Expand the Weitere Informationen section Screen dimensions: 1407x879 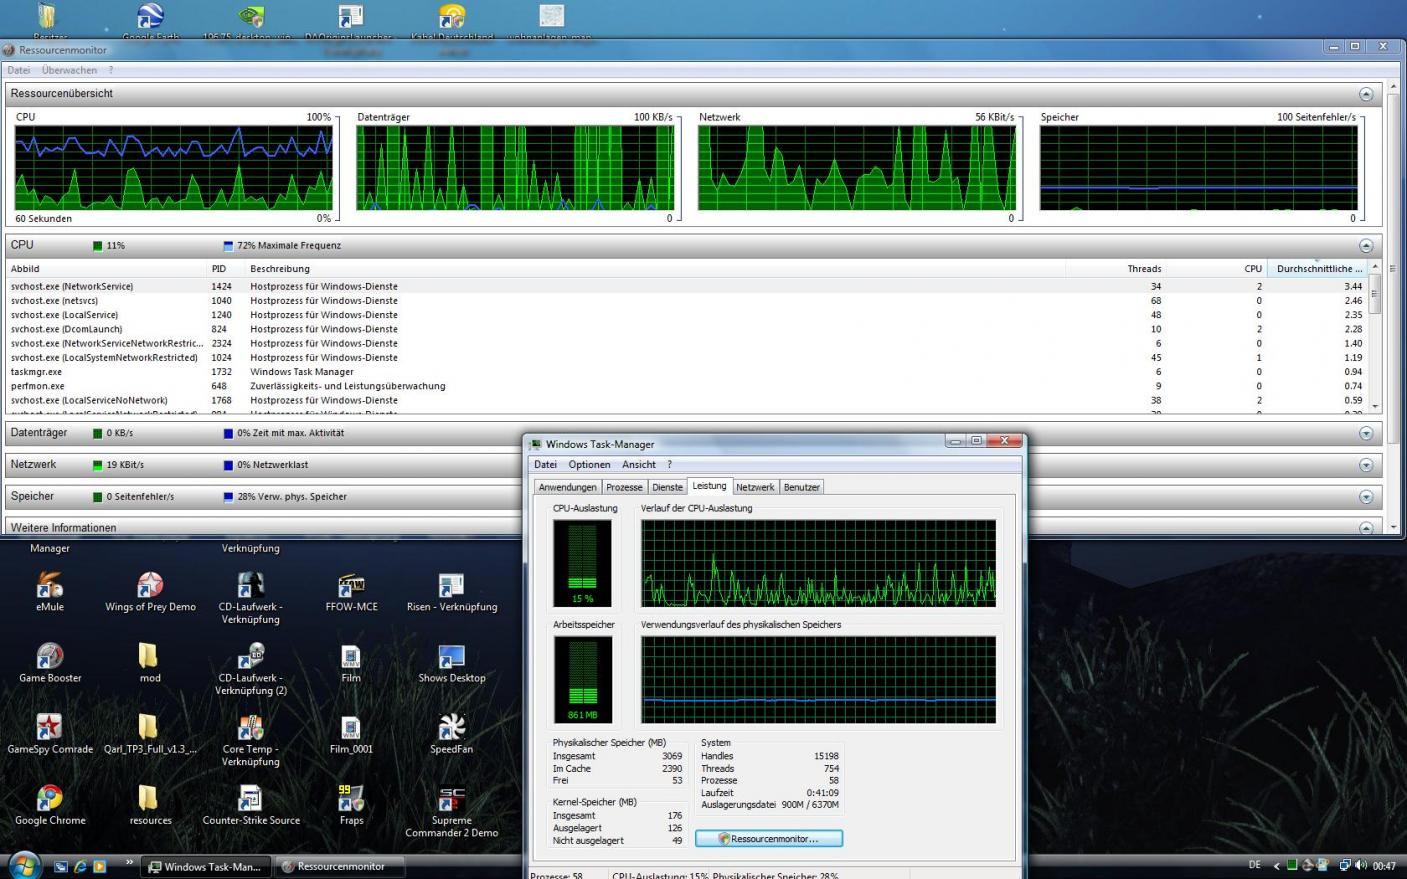(1366, 527)
